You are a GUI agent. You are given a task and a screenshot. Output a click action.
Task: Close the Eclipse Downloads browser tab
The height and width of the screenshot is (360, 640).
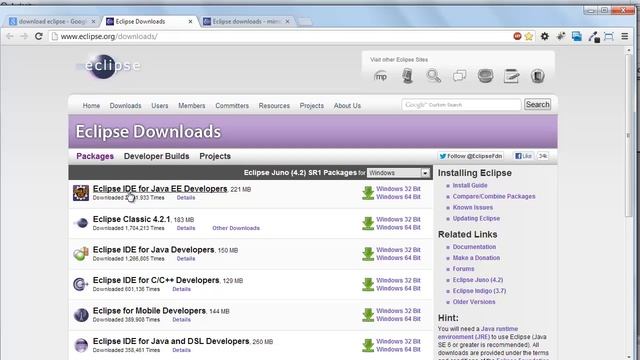point(190,22)
